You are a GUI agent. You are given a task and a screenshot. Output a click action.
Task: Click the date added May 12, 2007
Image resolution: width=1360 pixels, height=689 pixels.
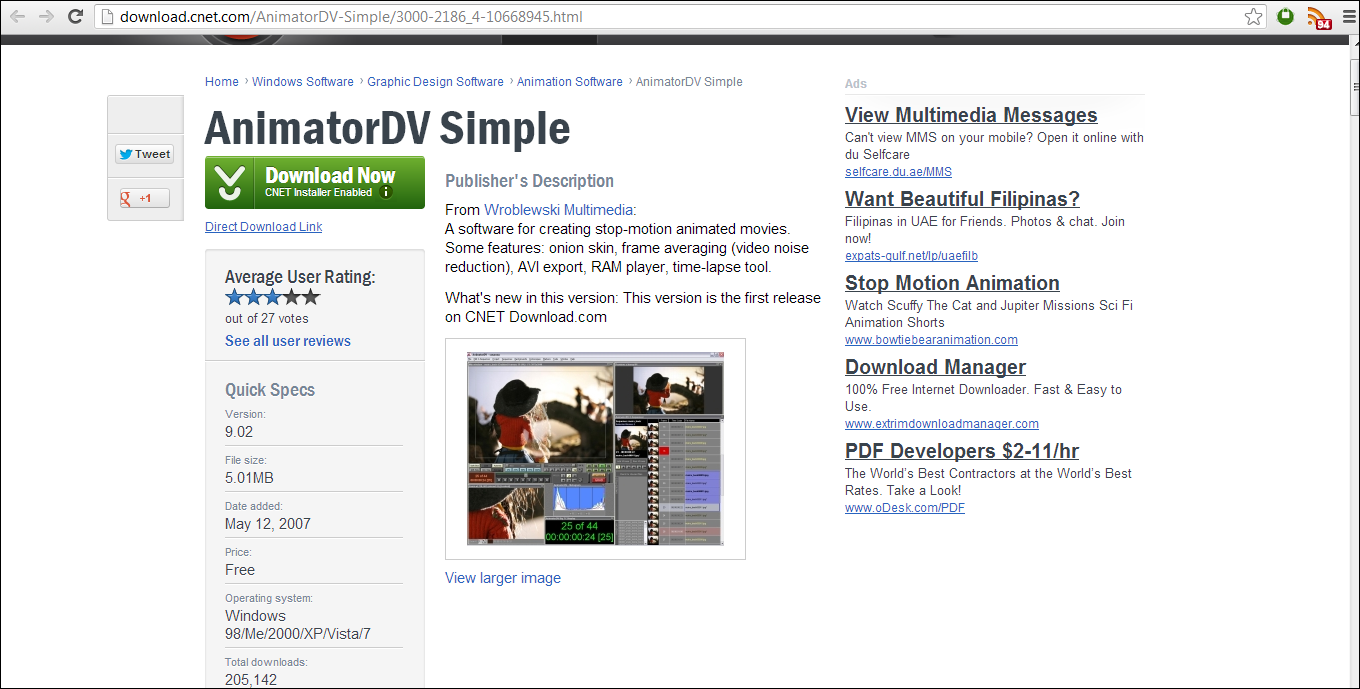tap(268, 524)
